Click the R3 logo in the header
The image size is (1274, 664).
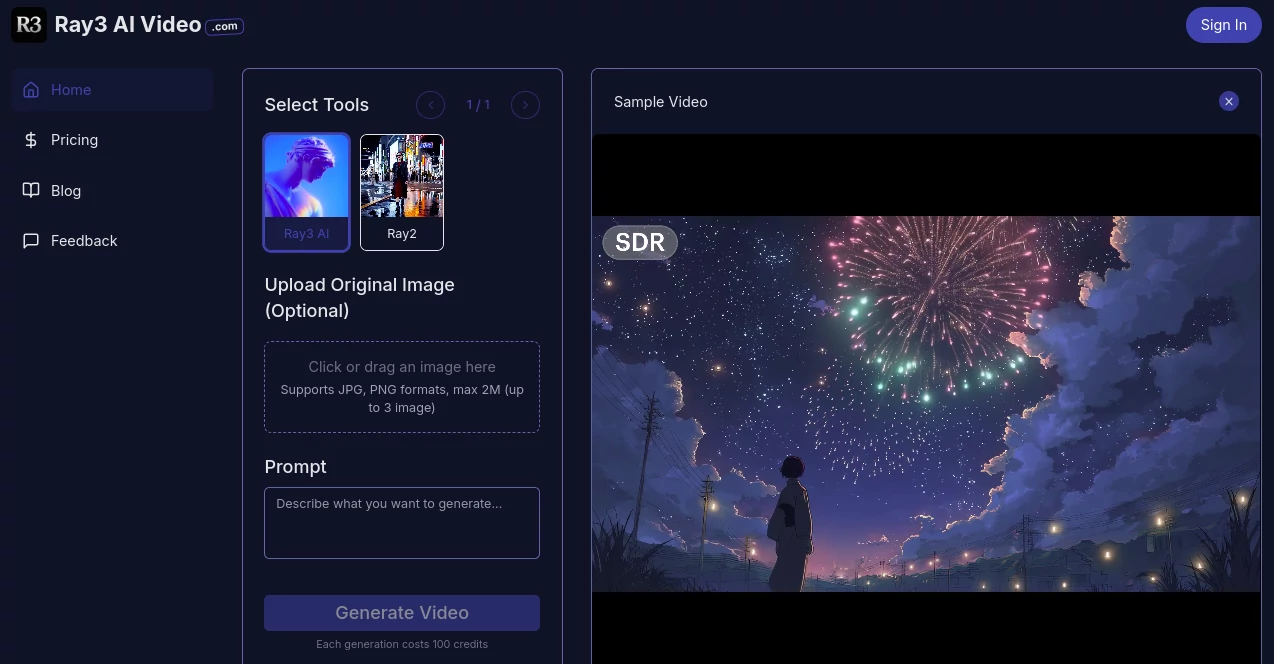click(x=28, y=24)
